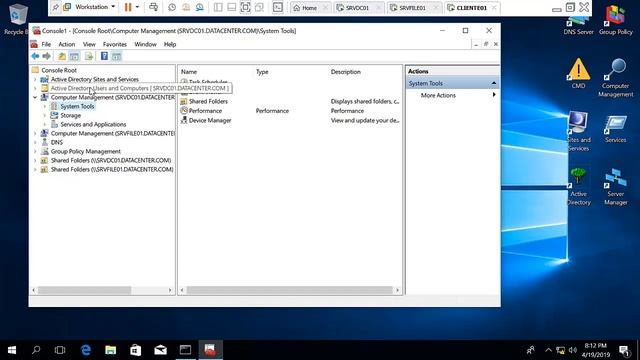Expand the DNS tree node
This screenshot has height=360, width=640.
pyautogui.click(x=35, y=142)
